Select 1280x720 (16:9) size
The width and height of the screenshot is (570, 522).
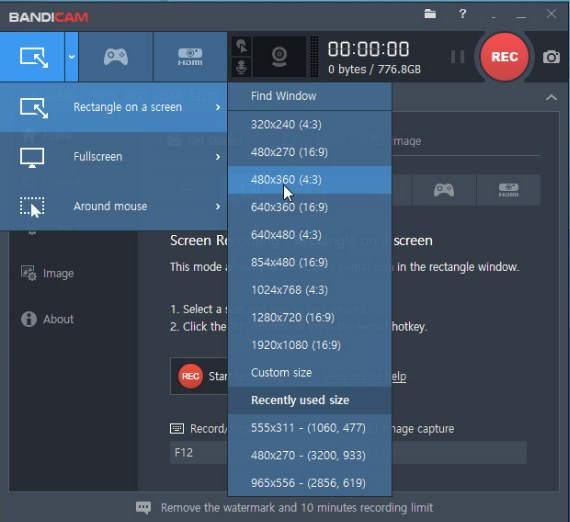pyautogui.click(x=310, y=318)
